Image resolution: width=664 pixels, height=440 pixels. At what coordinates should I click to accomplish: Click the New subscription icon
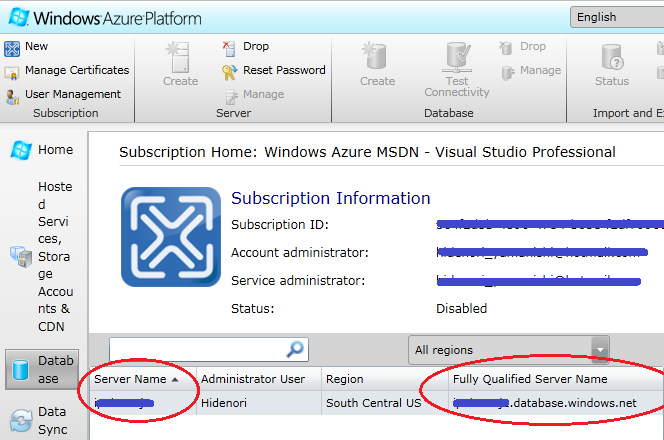(12, 49)
